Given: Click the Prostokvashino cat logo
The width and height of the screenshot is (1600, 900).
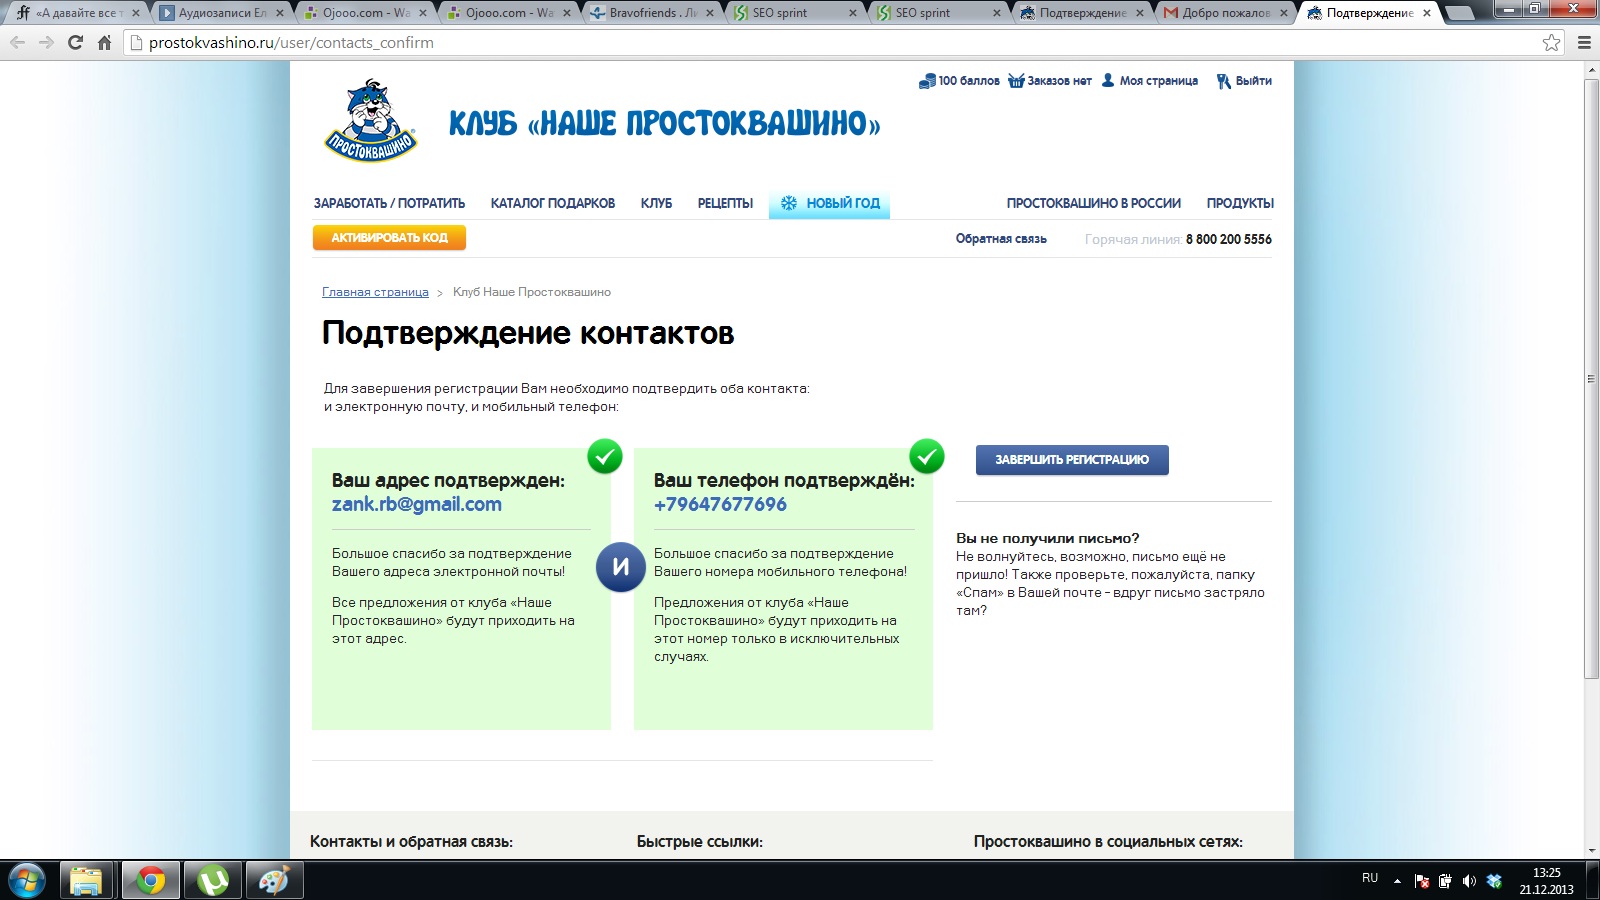Looking at the screenshot, I should coord(370,121).
